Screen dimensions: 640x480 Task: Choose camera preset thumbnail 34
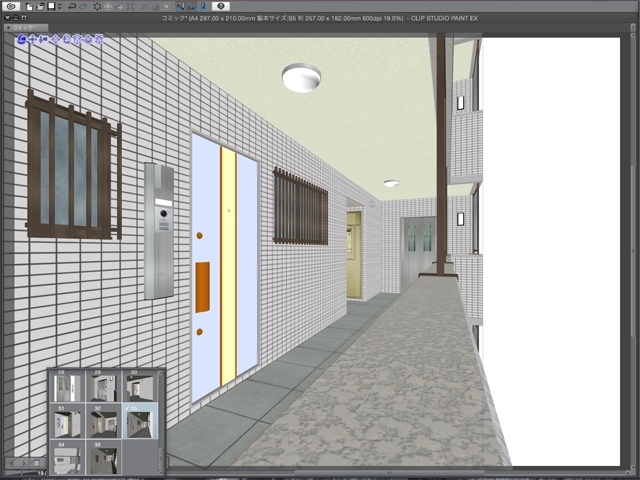(67, 457)
